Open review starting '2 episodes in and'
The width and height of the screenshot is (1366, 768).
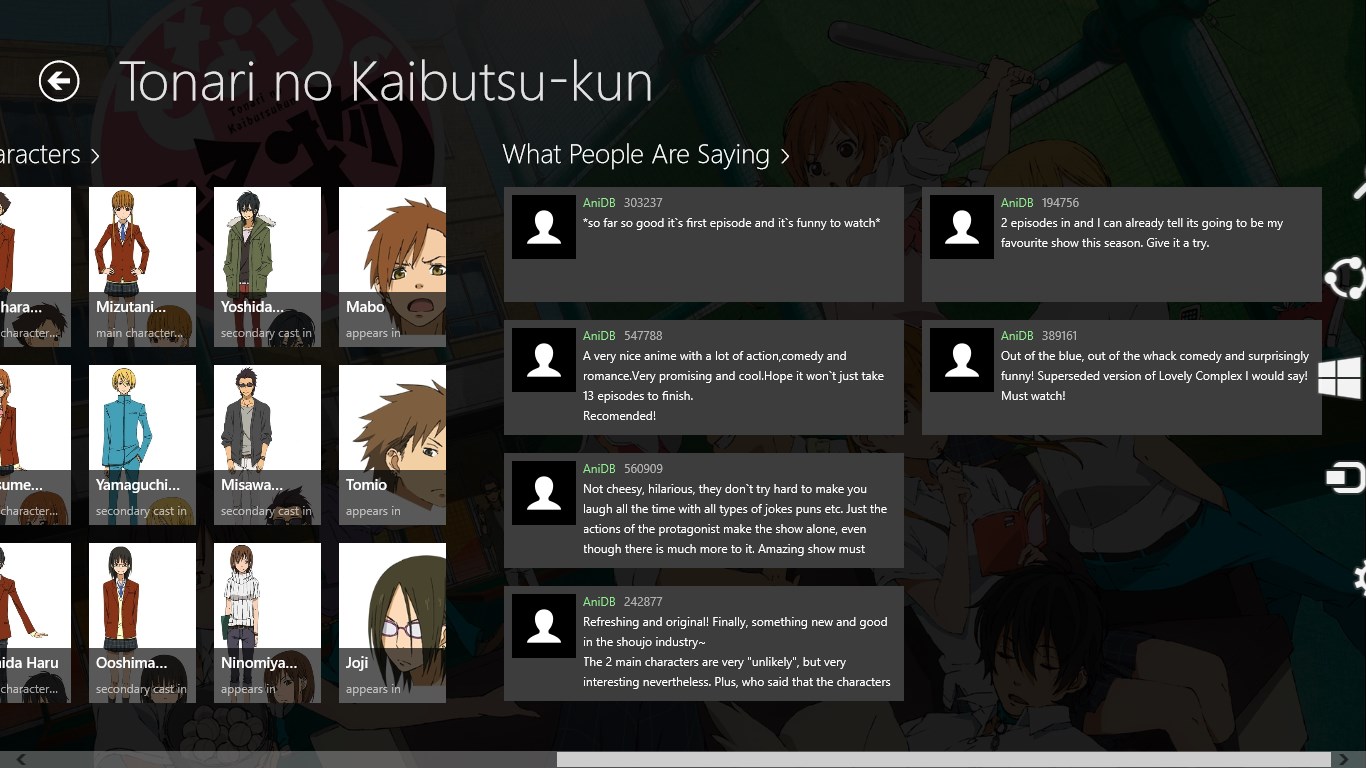(x=1122, y=244)
